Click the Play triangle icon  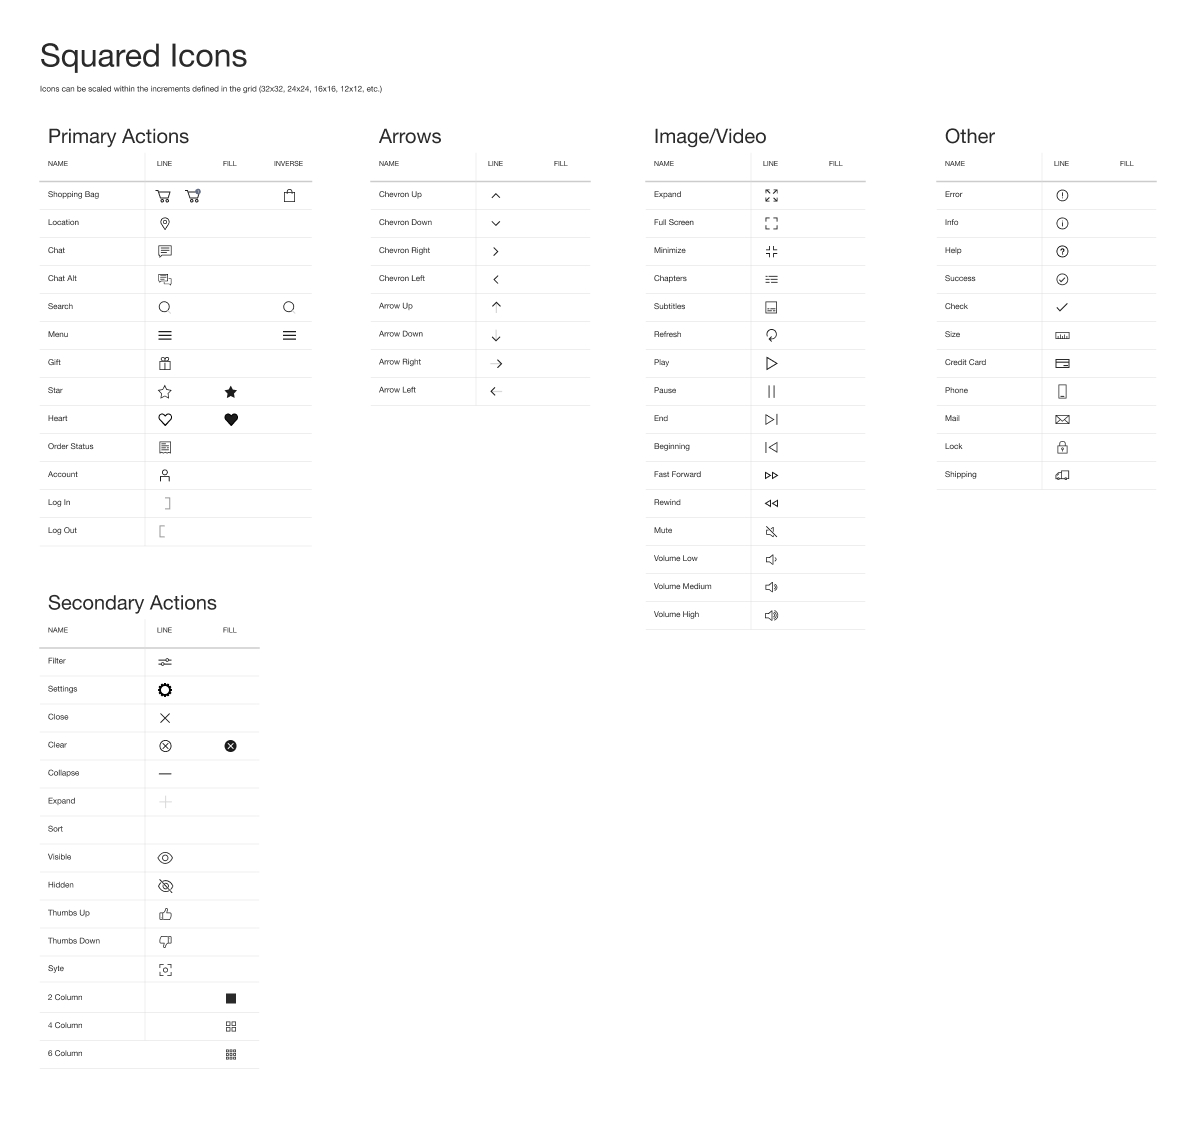[771, 364]
